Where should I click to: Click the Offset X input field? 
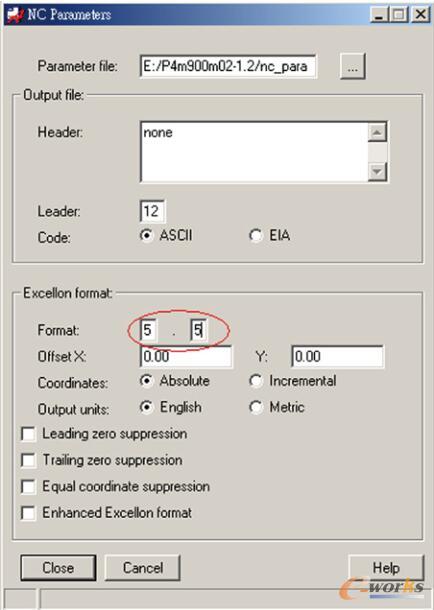click(x=186, y=357)
